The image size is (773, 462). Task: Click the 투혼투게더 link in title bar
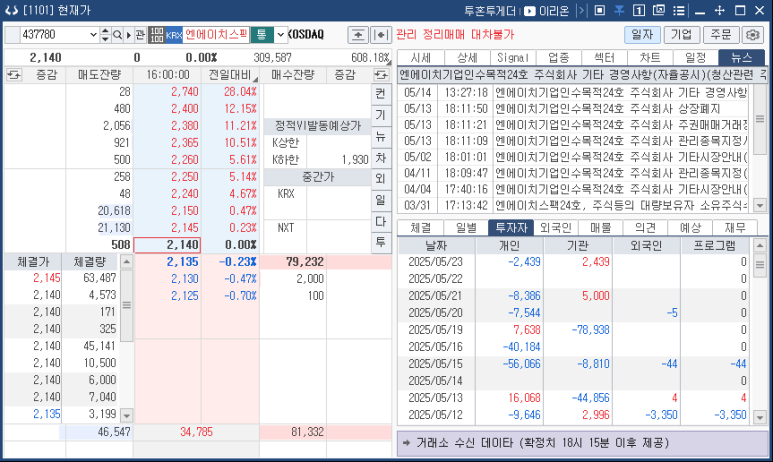(x=490, y=10)
